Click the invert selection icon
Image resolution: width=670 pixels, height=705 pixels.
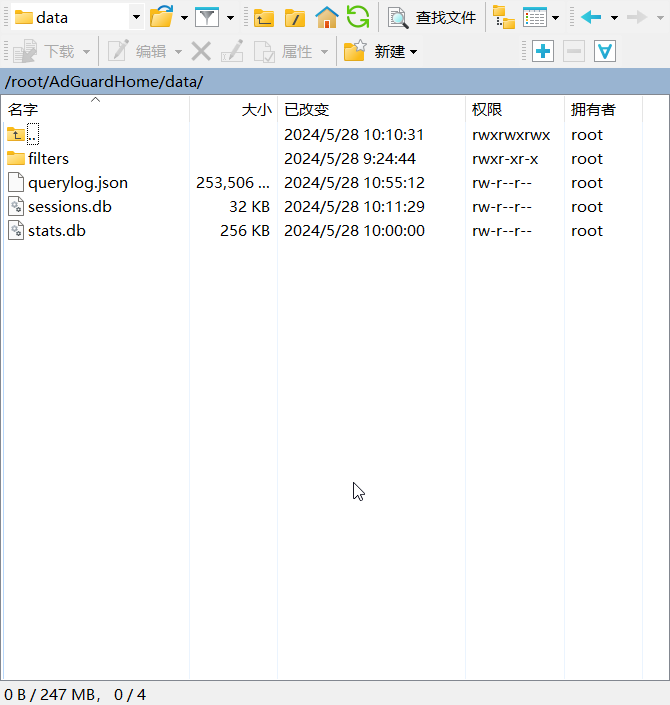[x=605, y=51]
